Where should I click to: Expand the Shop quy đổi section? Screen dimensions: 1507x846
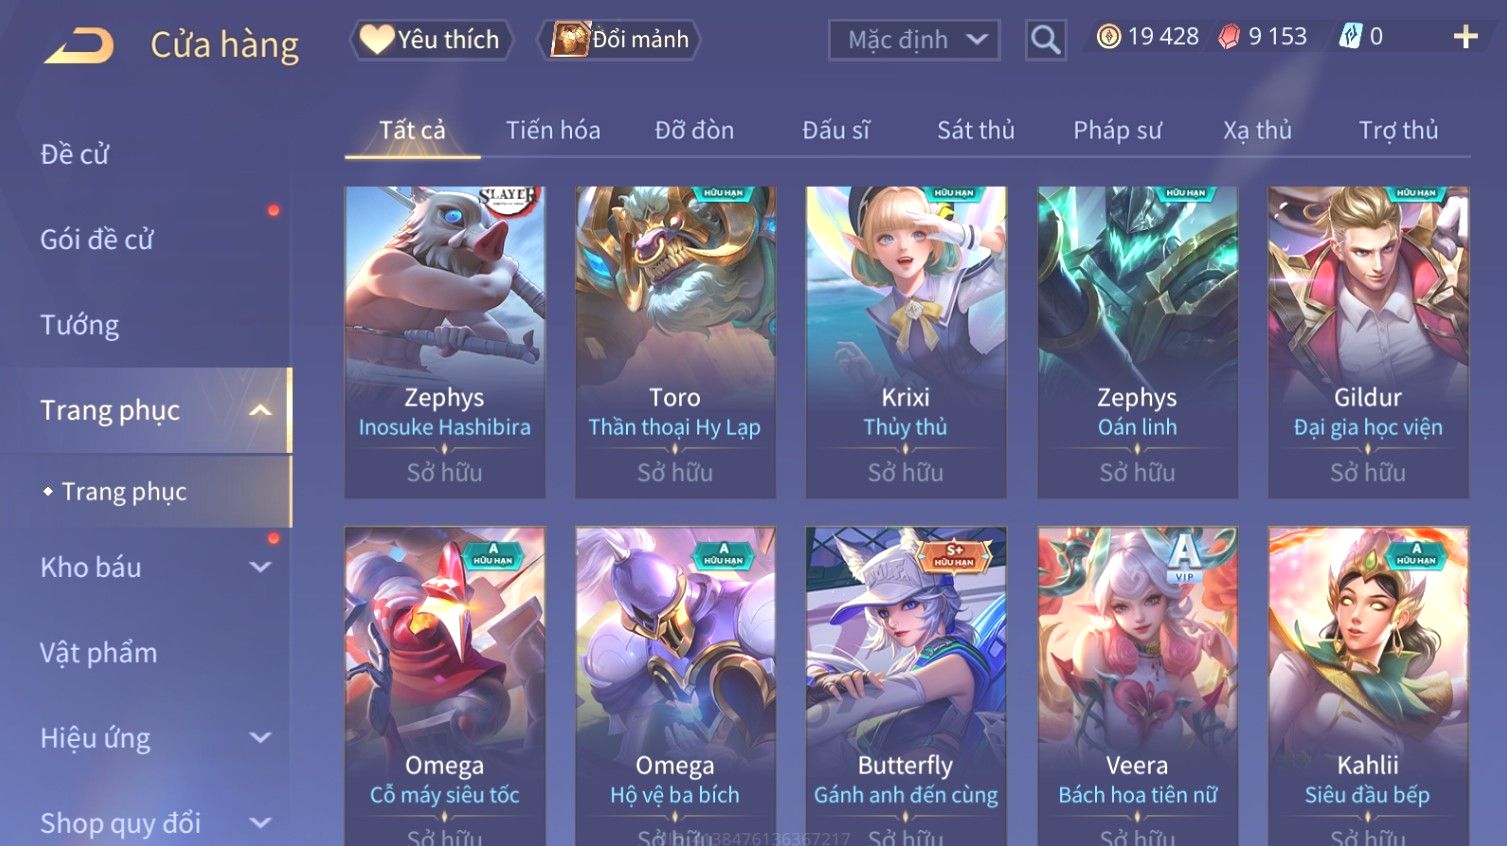pos(260,823)
